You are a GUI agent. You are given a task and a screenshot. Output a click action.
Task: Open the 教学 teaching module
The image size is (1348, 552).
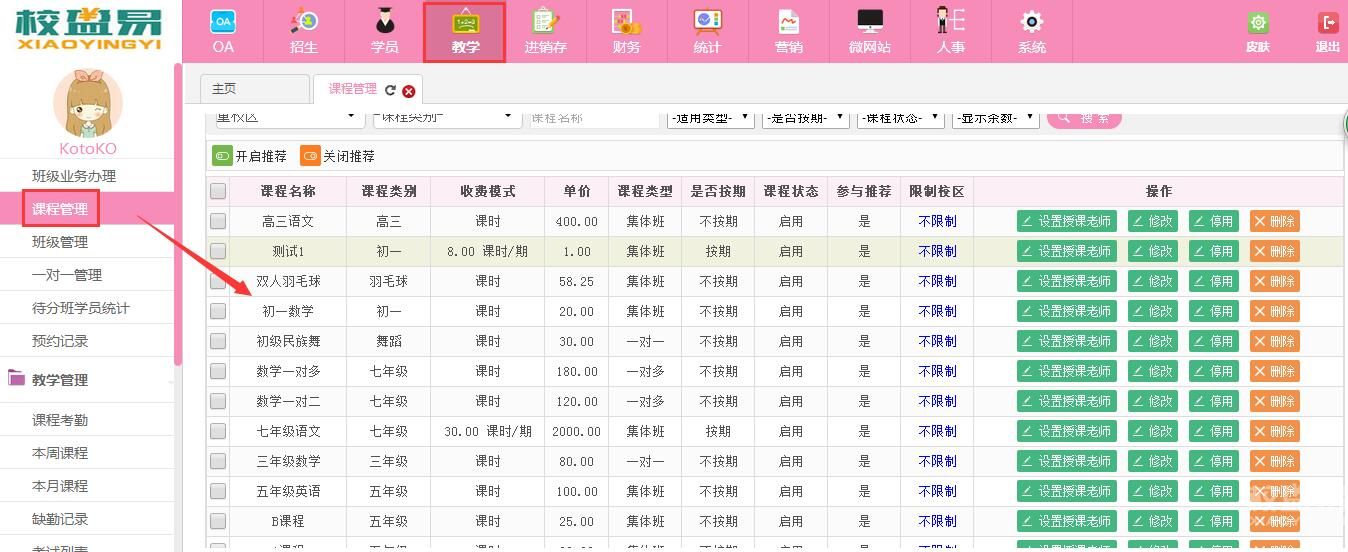coord(465,31)
